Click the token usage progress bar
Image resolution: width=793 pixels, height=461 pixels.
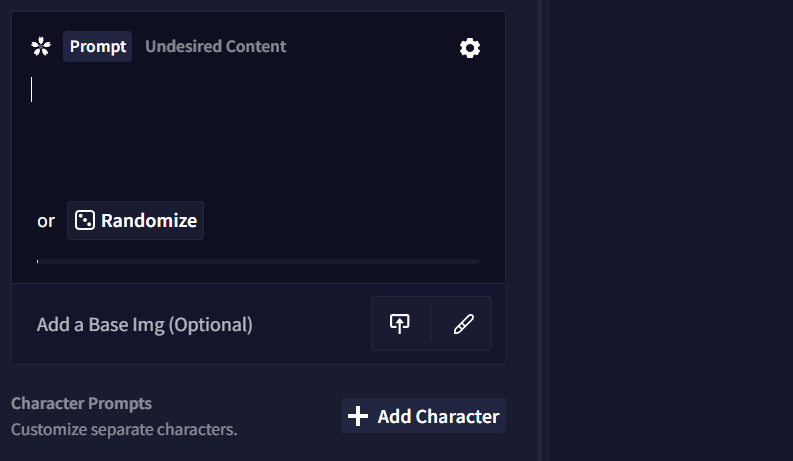pos(258,261)
